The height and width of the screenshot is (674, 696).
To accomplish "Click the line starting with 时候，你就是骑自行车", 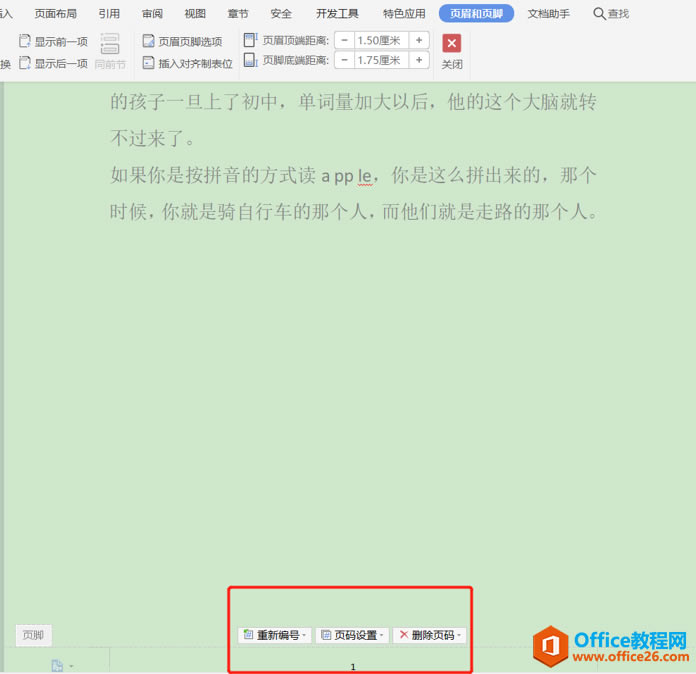I will (354, 212).
